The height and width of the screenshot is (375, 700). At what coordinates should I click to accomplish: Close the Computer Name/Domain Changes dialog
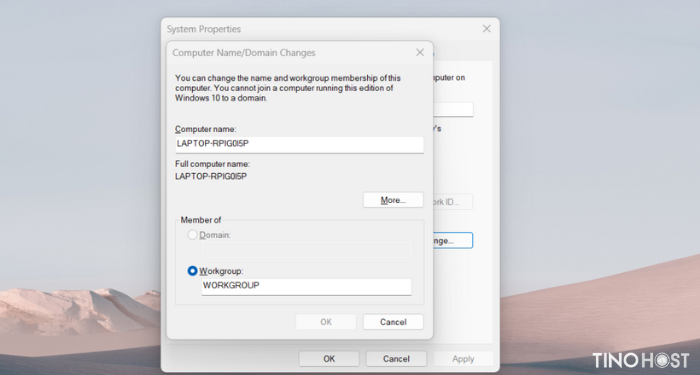(420, 52)
